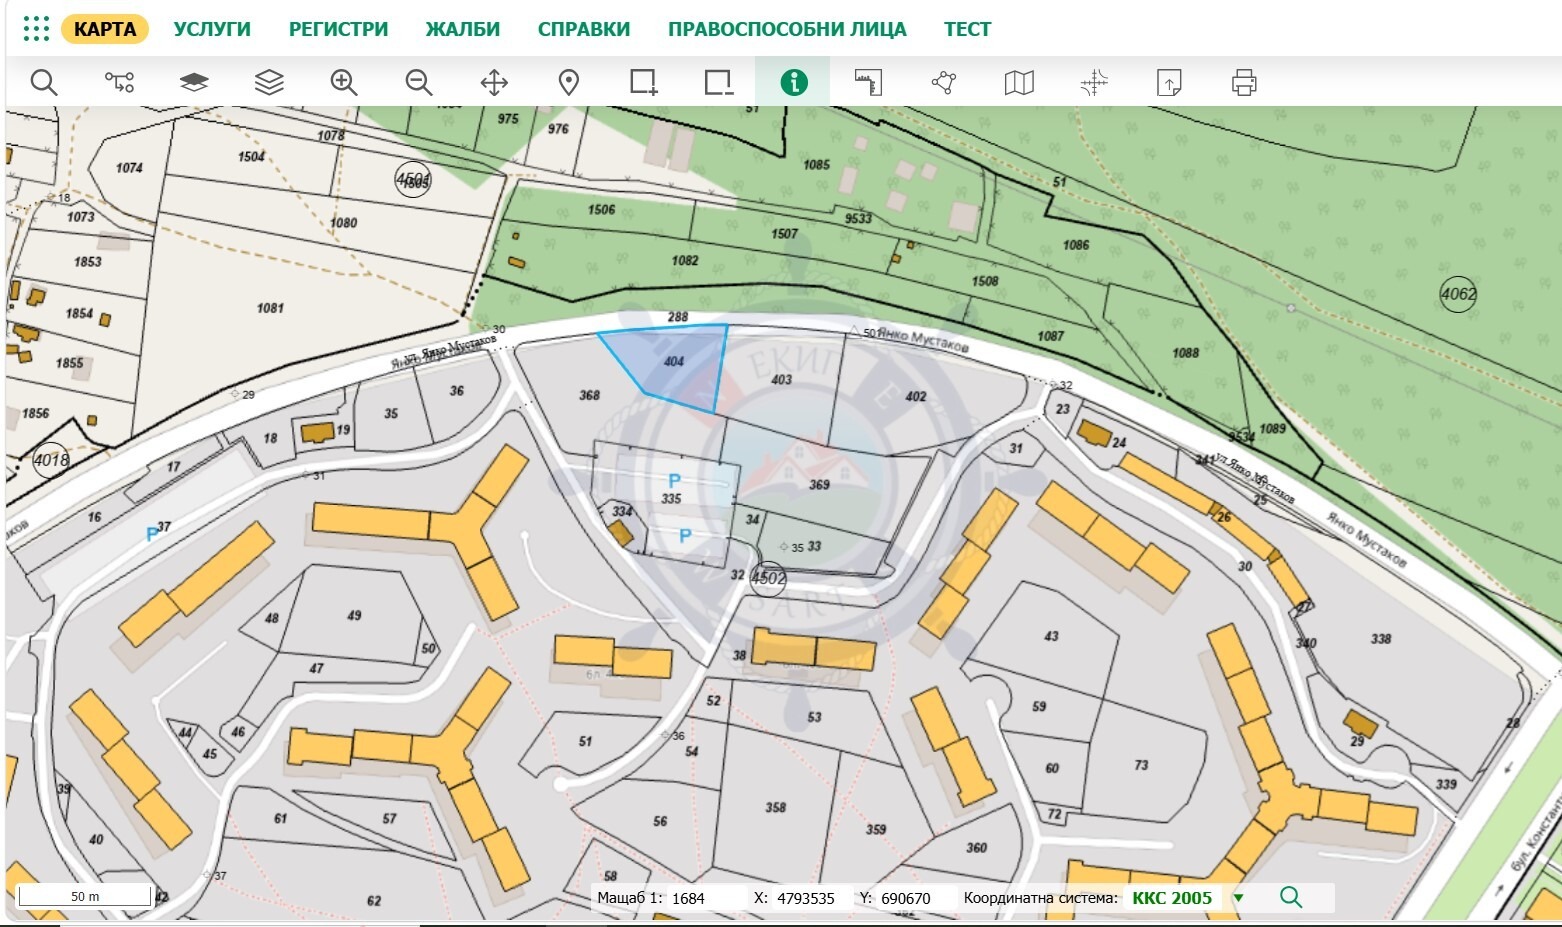Activate the zoom in tool

(344, 82)
